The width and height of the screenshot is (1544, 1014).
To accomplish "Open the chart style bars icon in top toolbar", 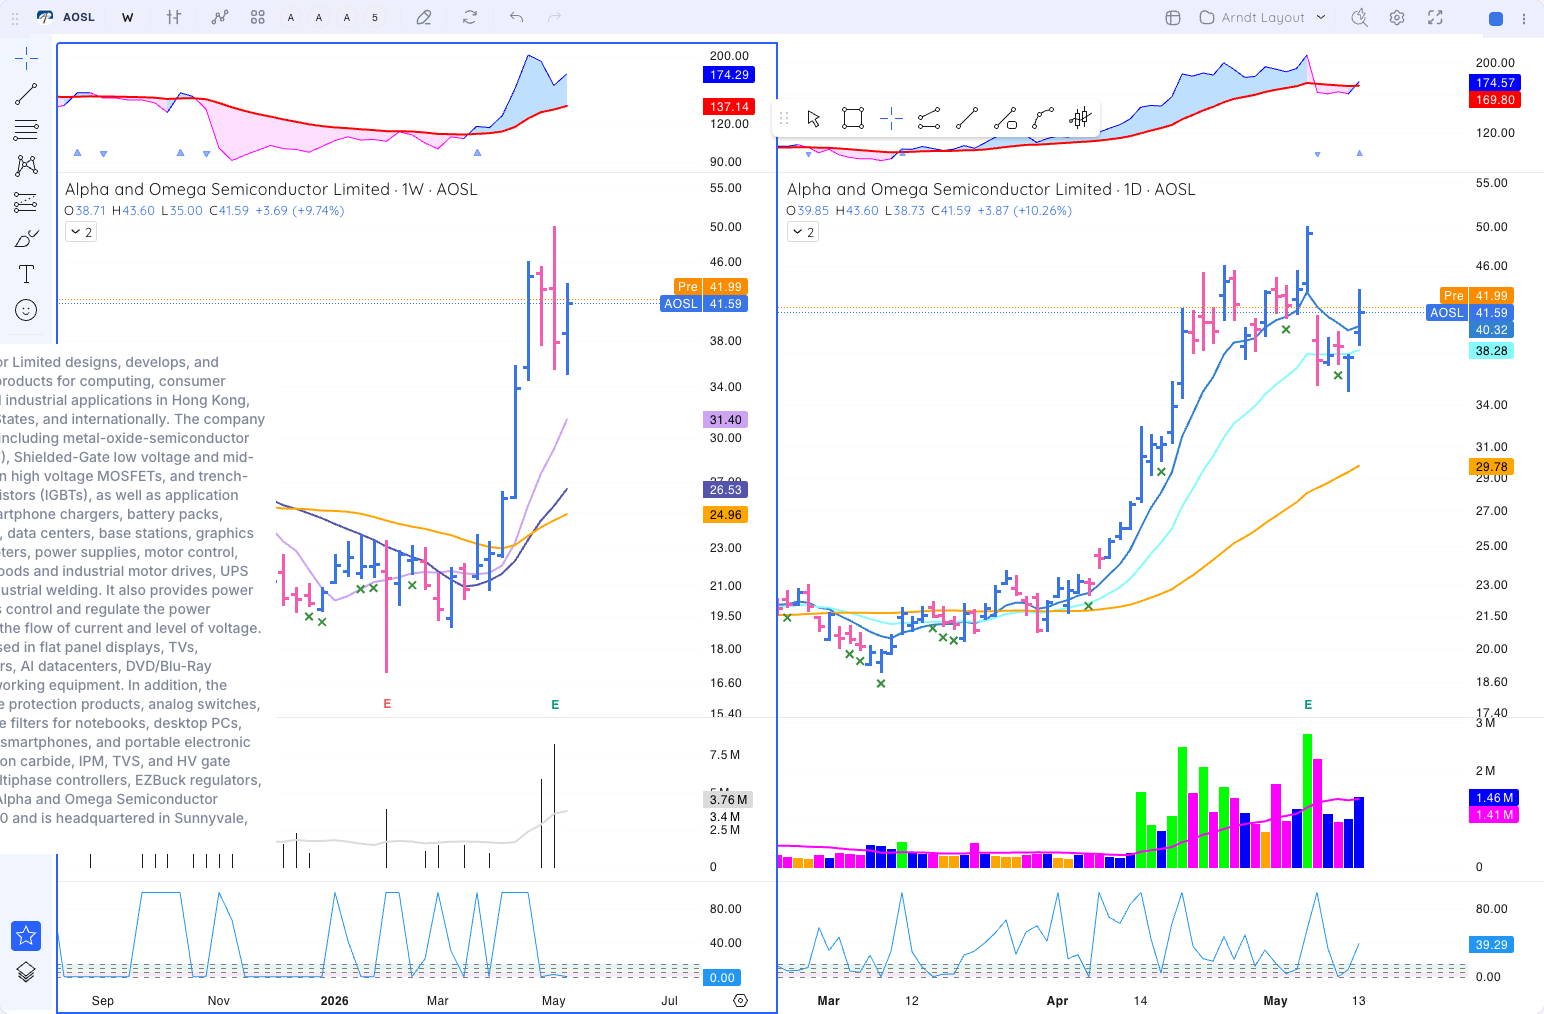I will 174,17.
